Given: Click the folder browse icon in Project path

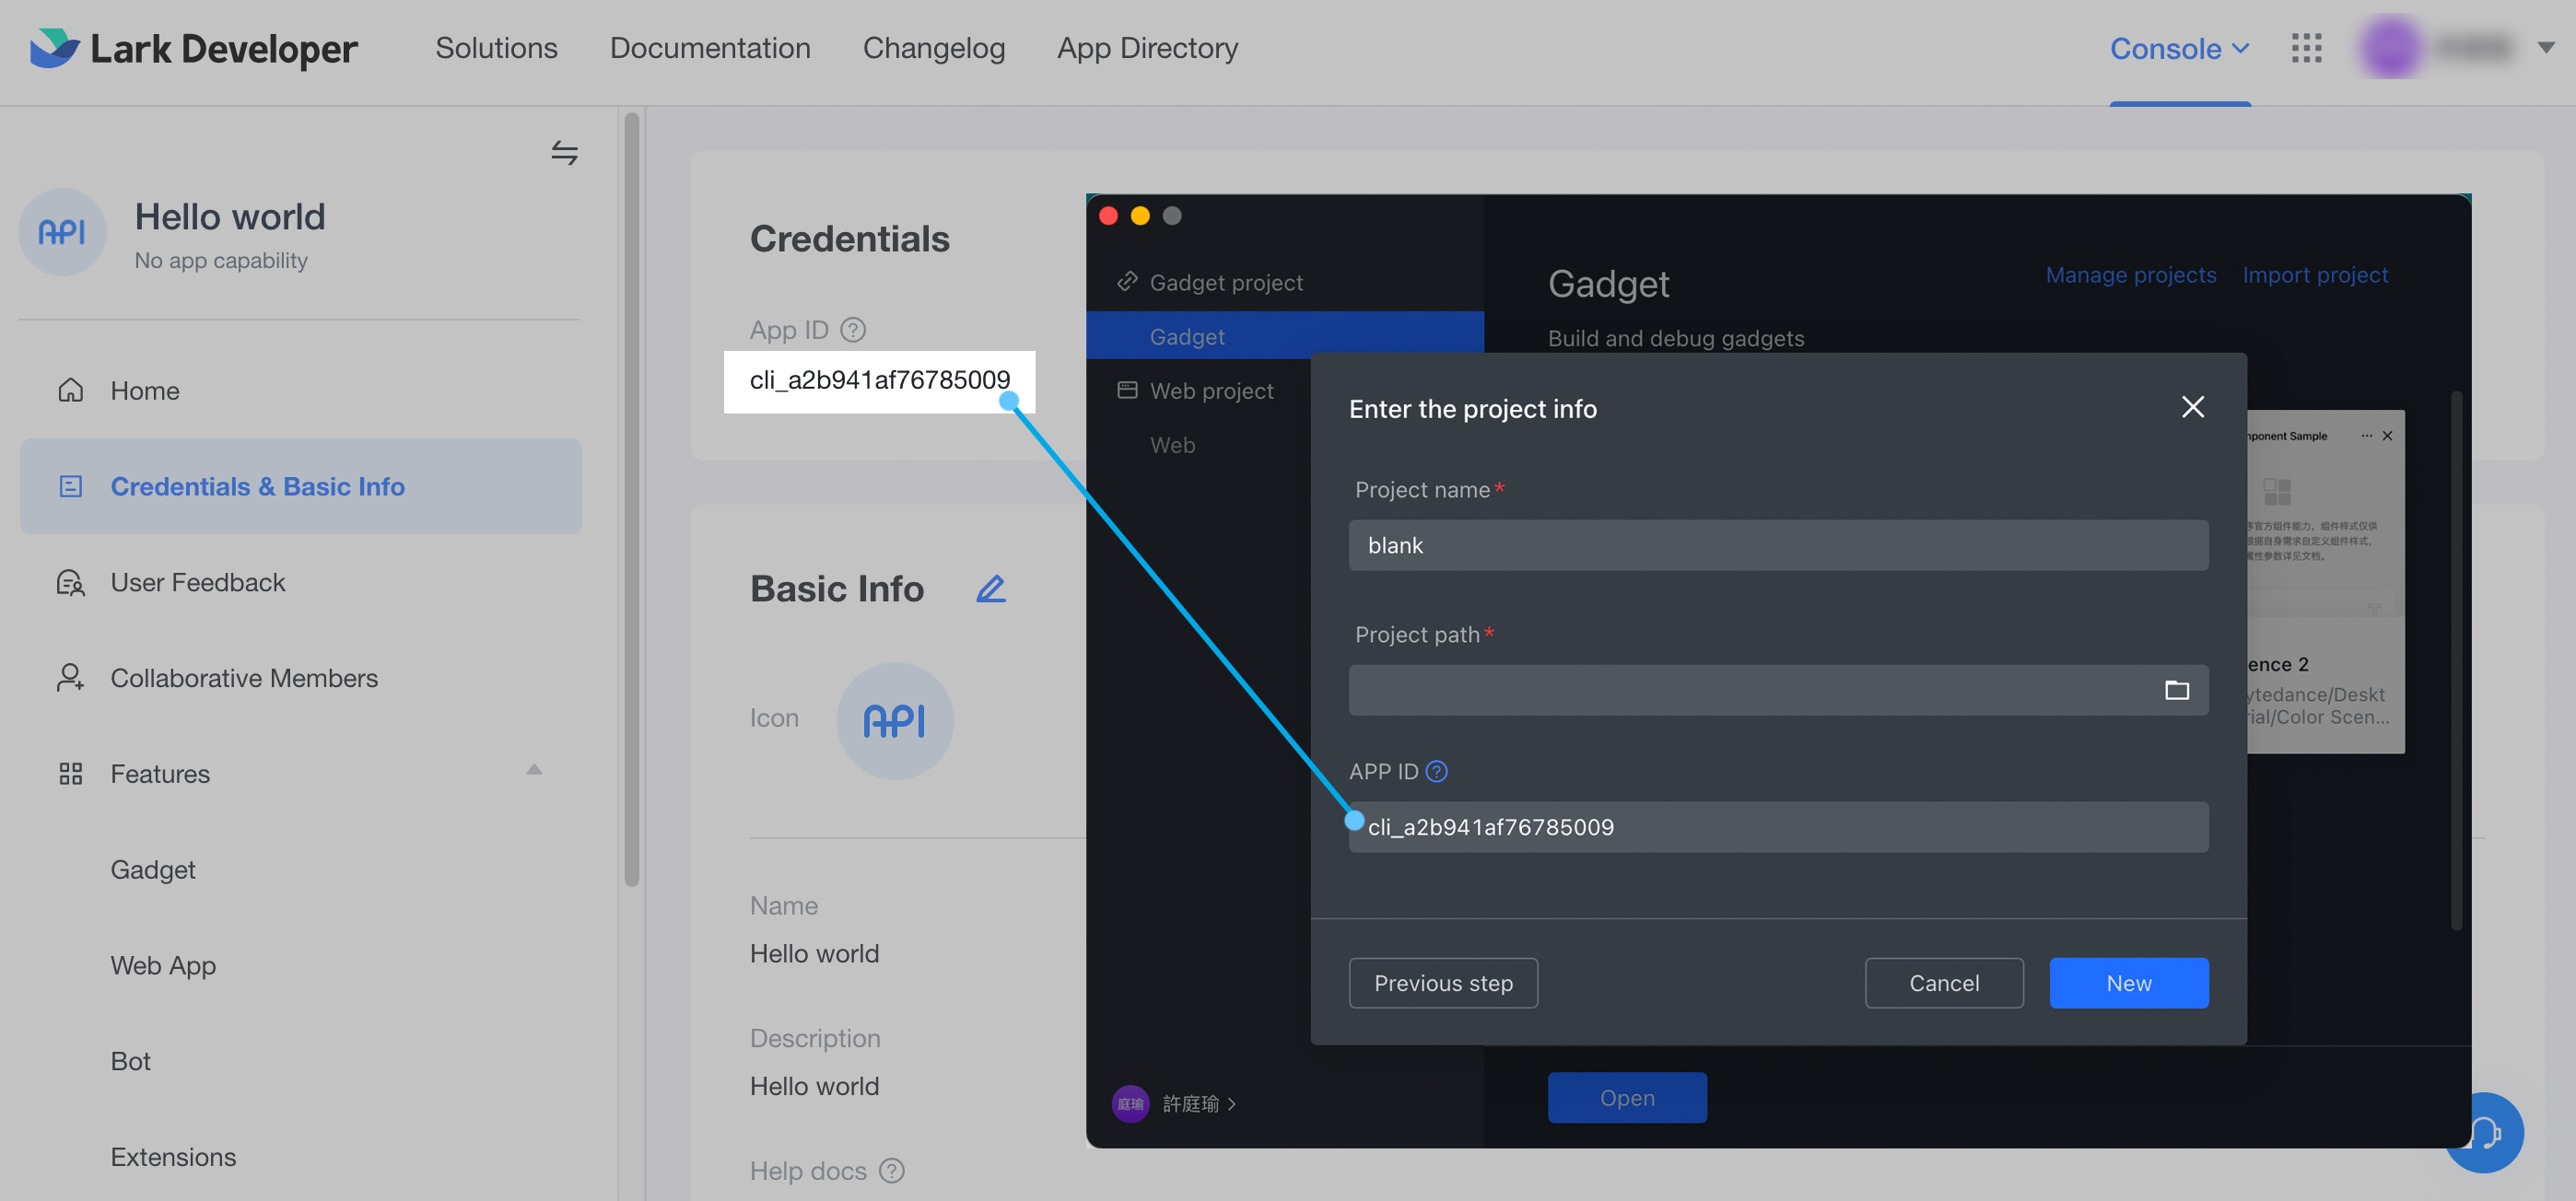Looking at the screenshot, I should 2176,690.
